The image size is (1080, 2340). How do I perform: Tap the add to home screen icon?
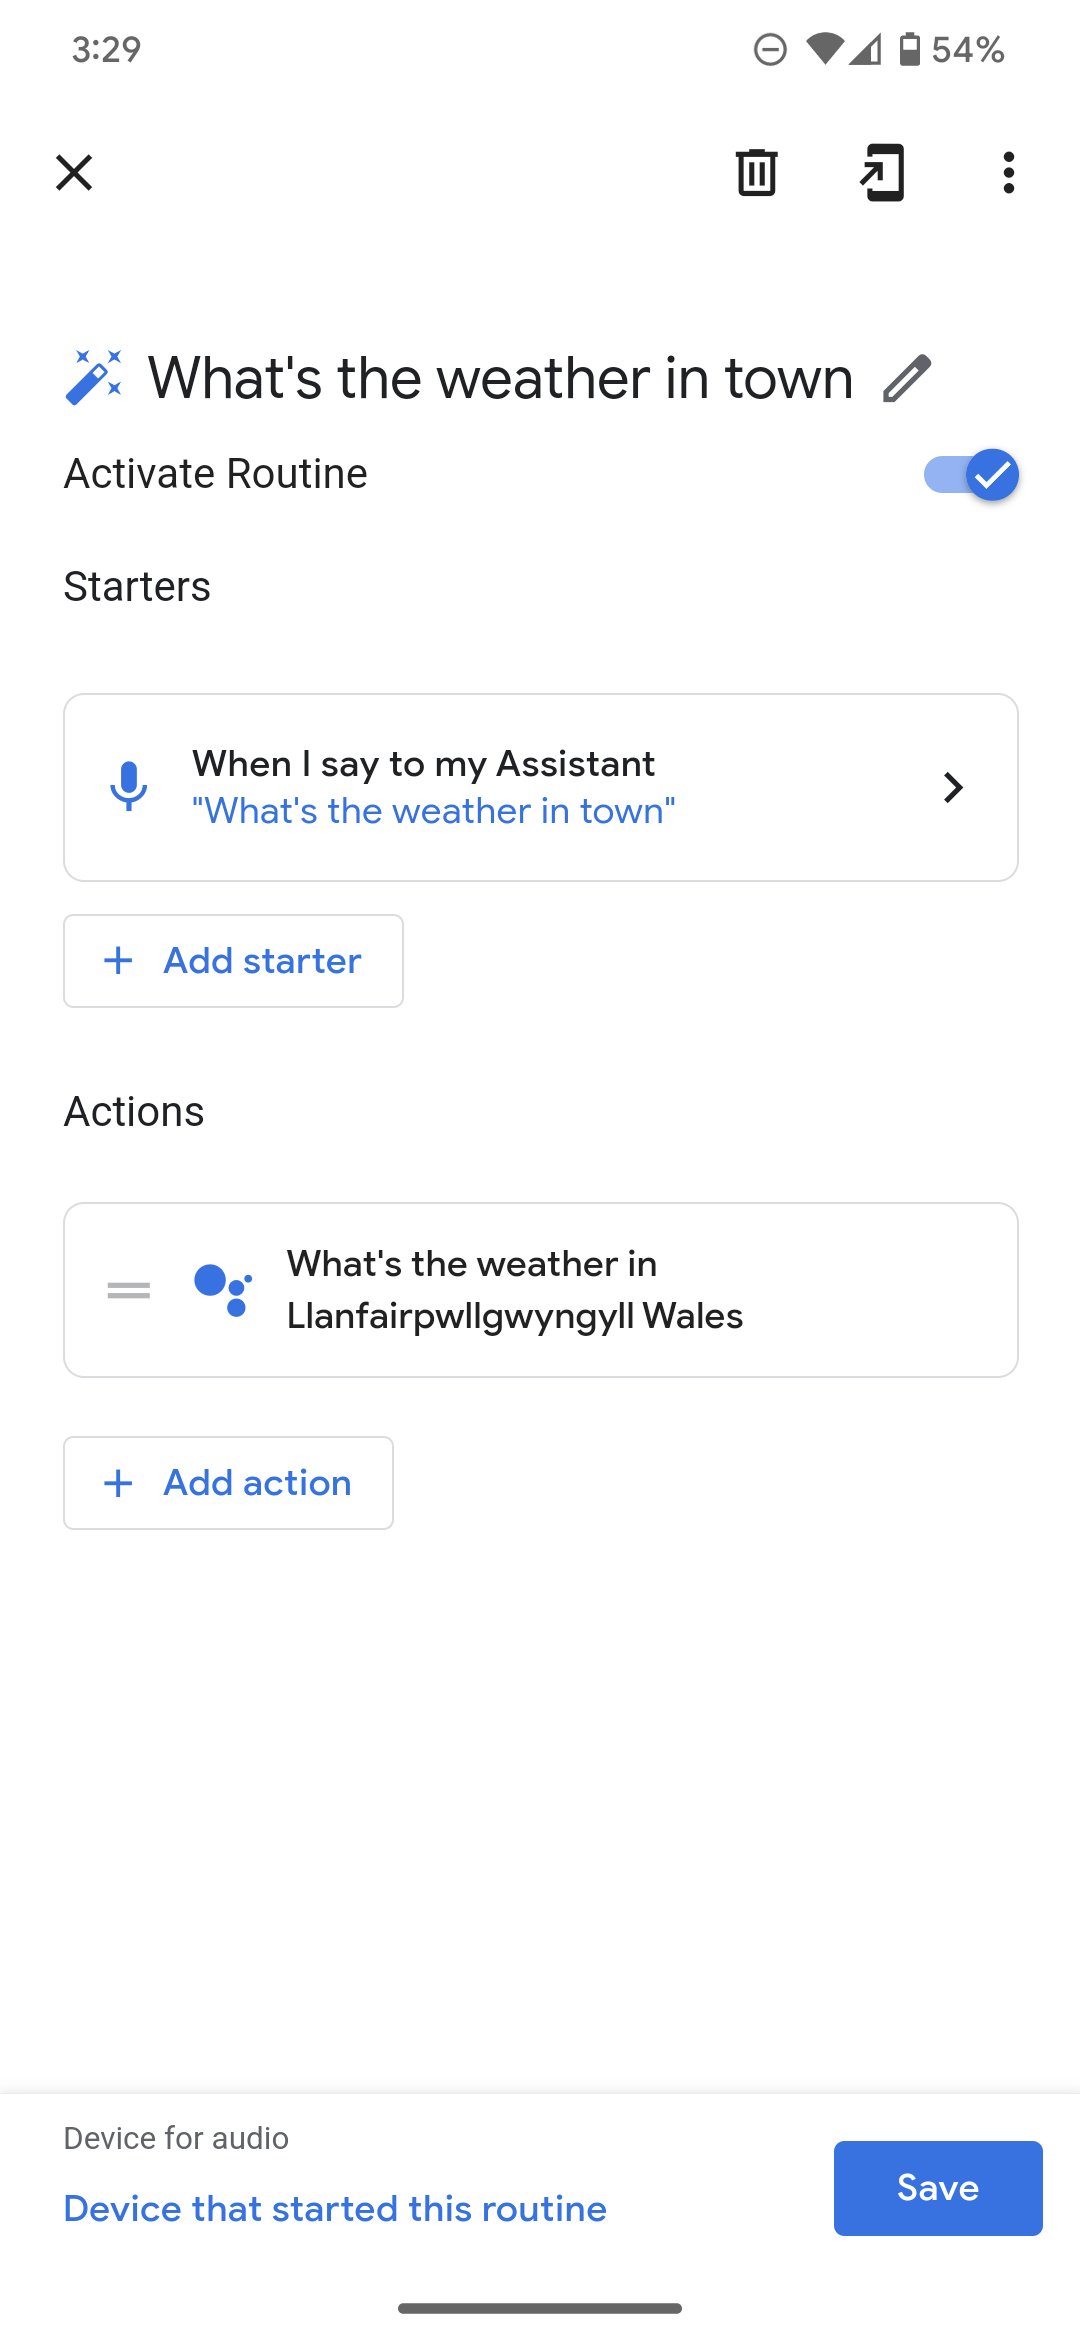[882, 173]
